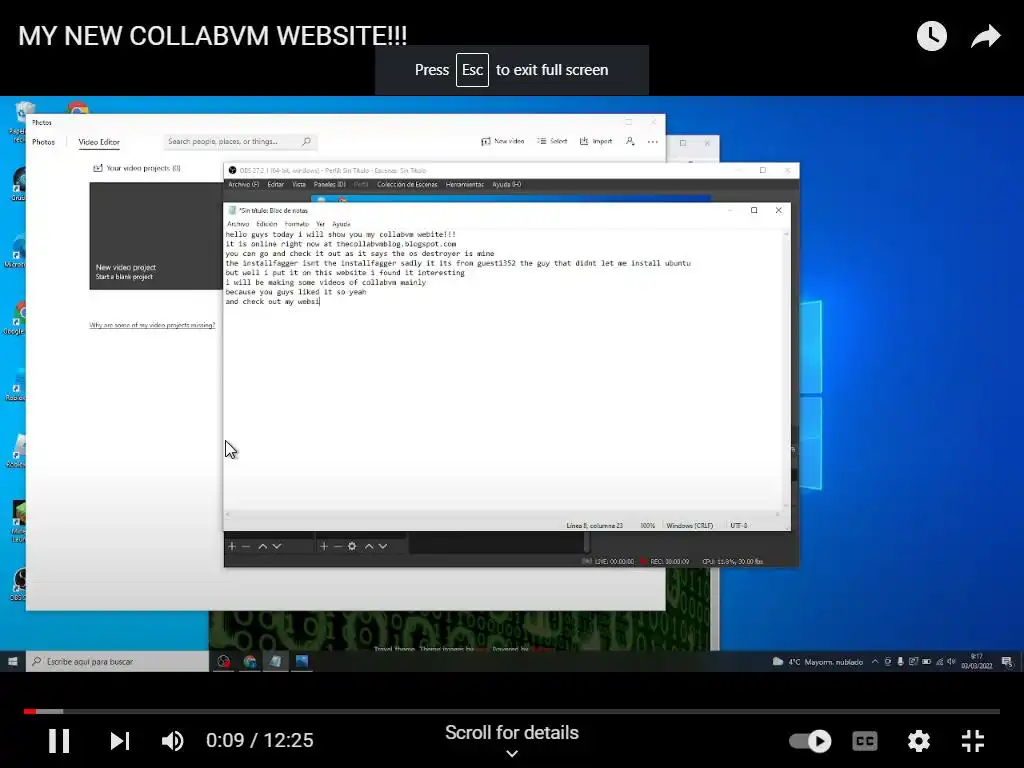Click Chrome icon in the taskbar

(x=249, y=662)
